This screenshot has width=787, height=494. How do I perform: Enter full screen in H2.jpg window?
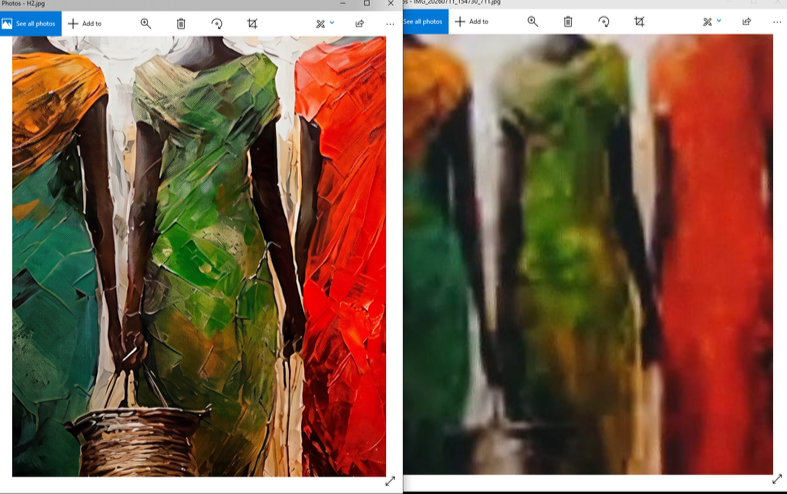(x=390, y=481)
